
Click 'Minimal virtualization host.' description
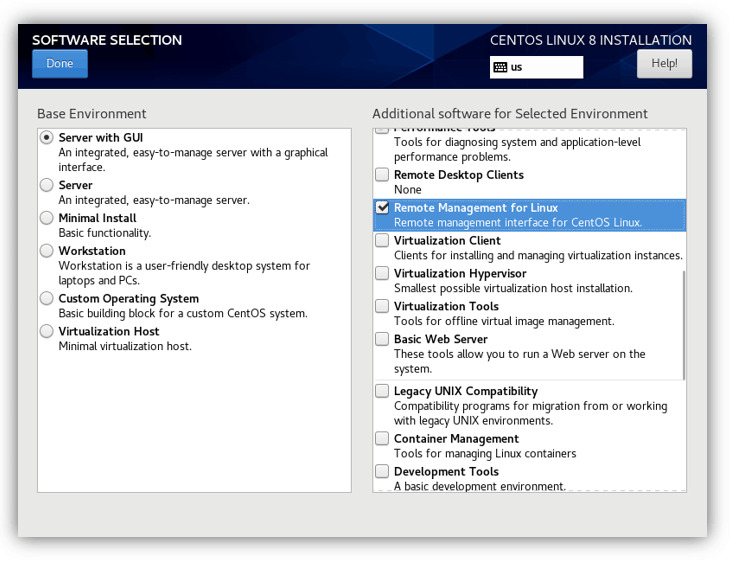point(125,346)
